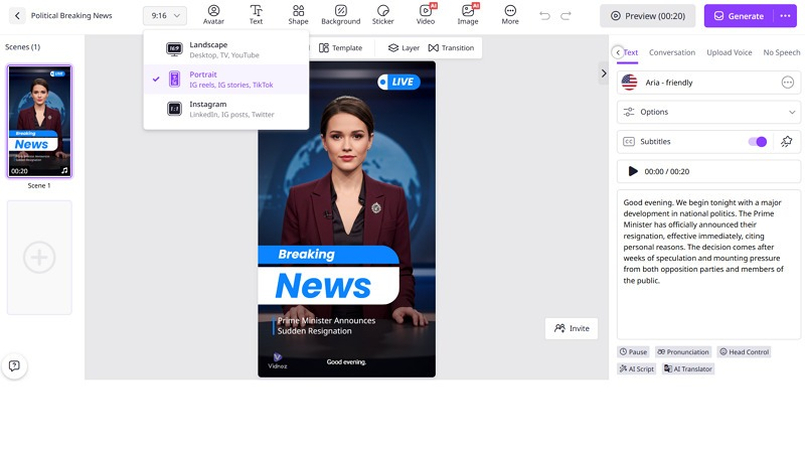
Task: Click the music note on Scene 1 thumbnail
Action: tap(65, 171)
